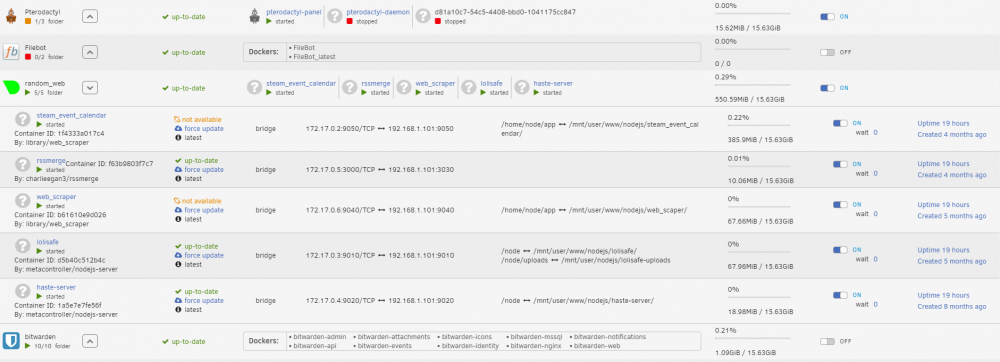Click the rssmerge container row icon
This screenshot has width=1000, height=362.
click(x=23, y=164)
